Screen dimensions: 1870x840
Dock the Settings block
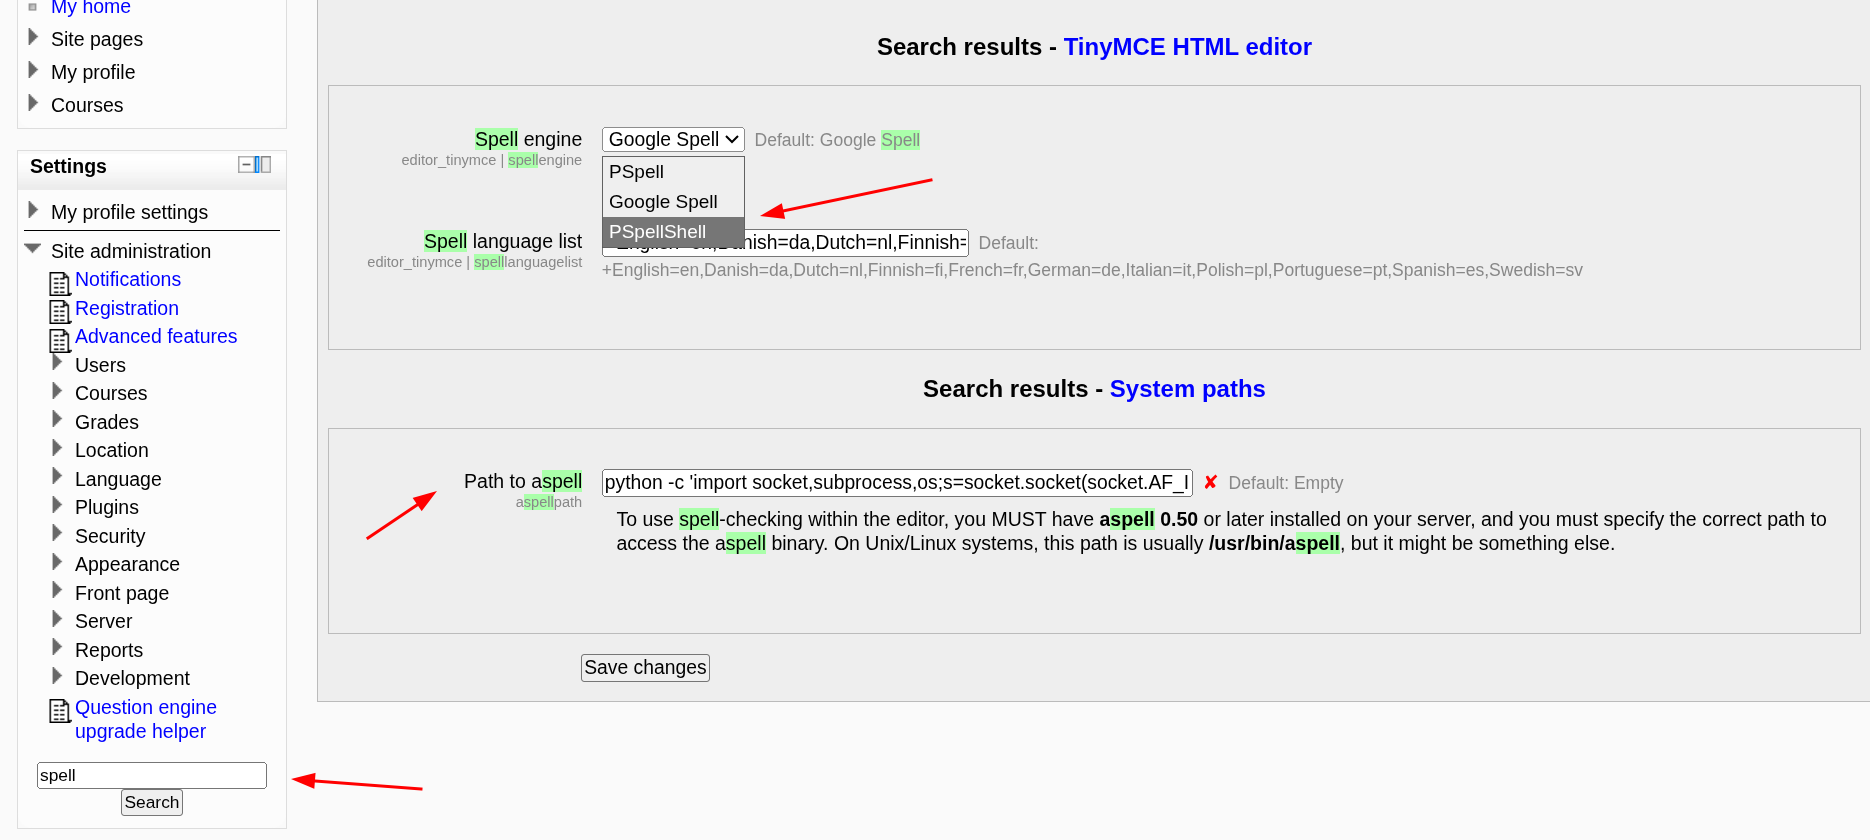[263, 165]
